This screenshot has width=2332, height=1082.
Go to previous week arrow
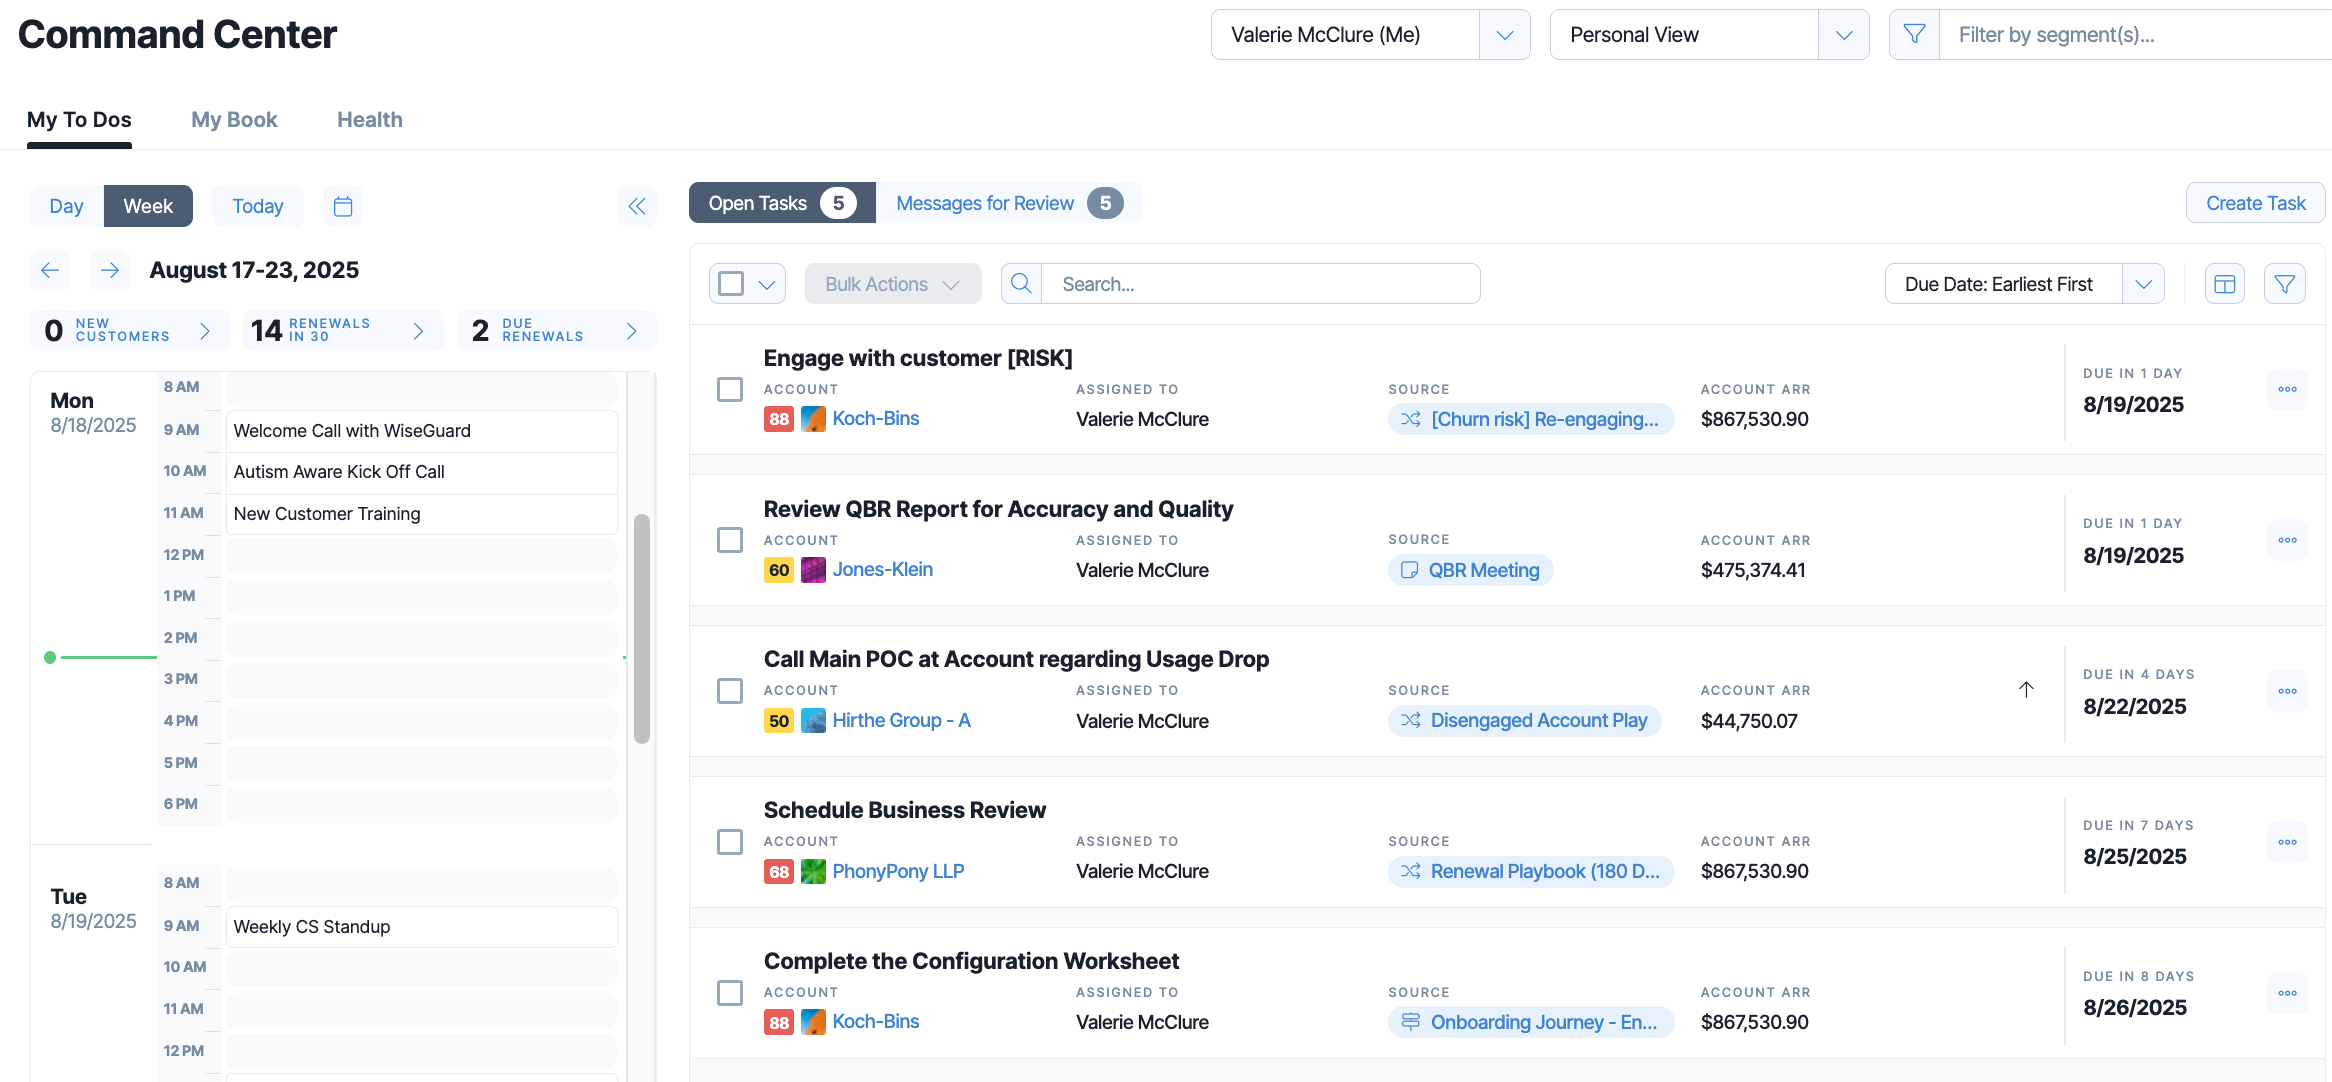[x=50, y=270]
